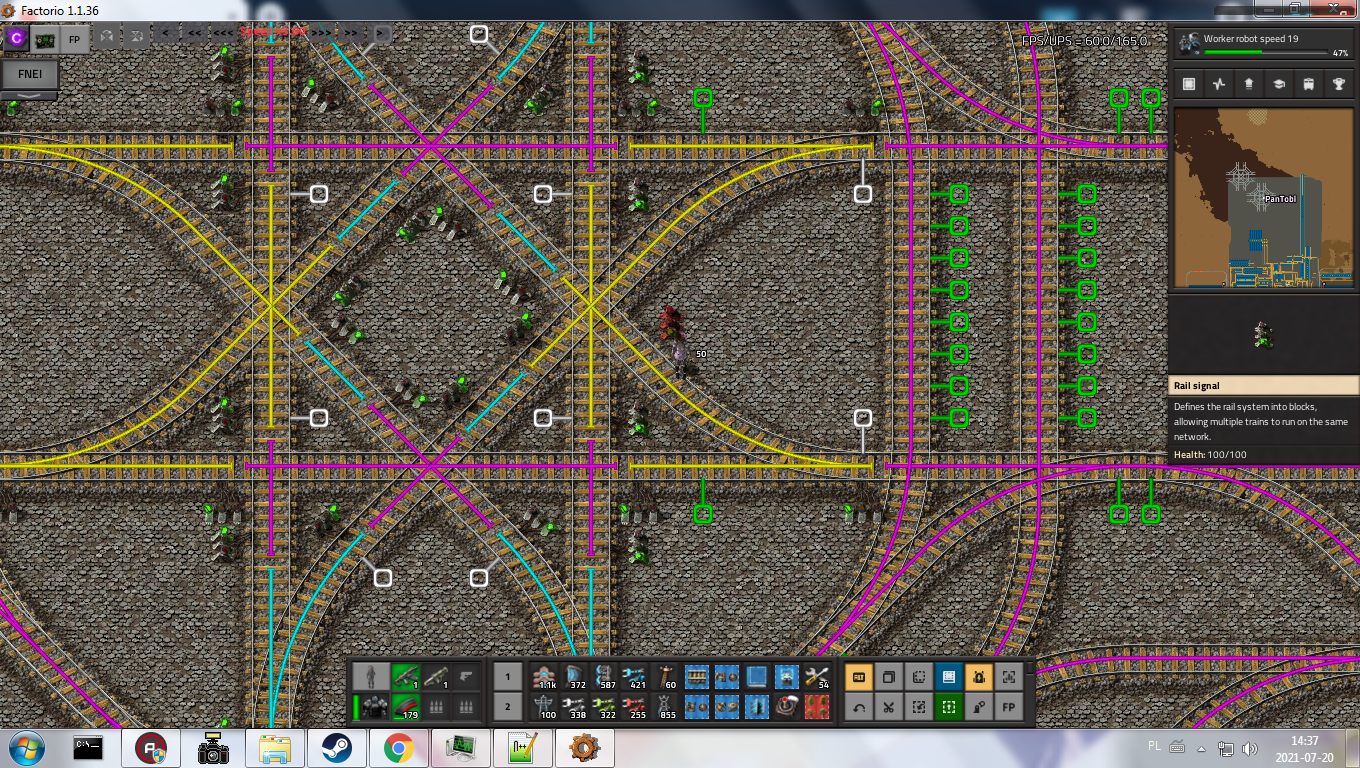Viewport: 1360px width, 768px height.
Task: Click the double right arrow speed button
Action: click(x=351, y=33)
